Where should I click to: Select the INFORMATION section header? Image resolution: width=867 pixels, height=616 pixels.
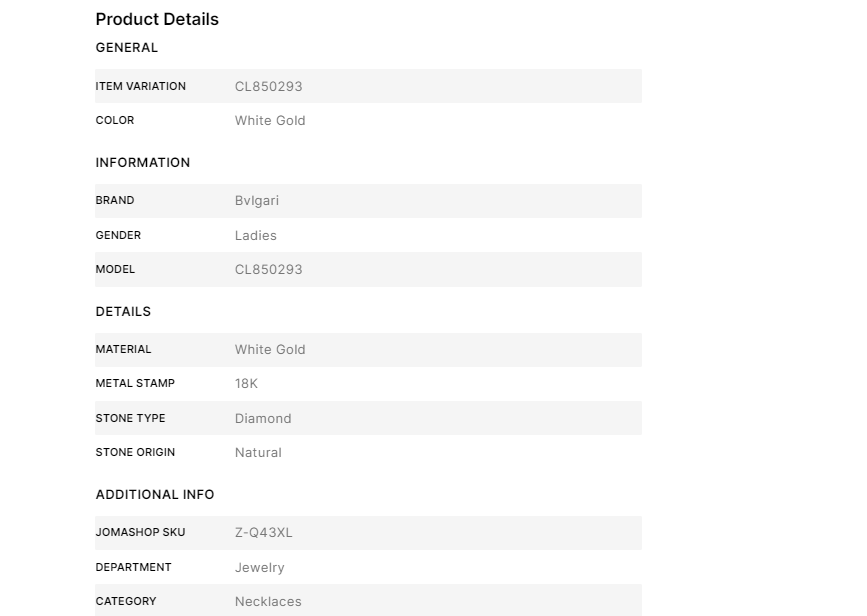click(143, 163)
